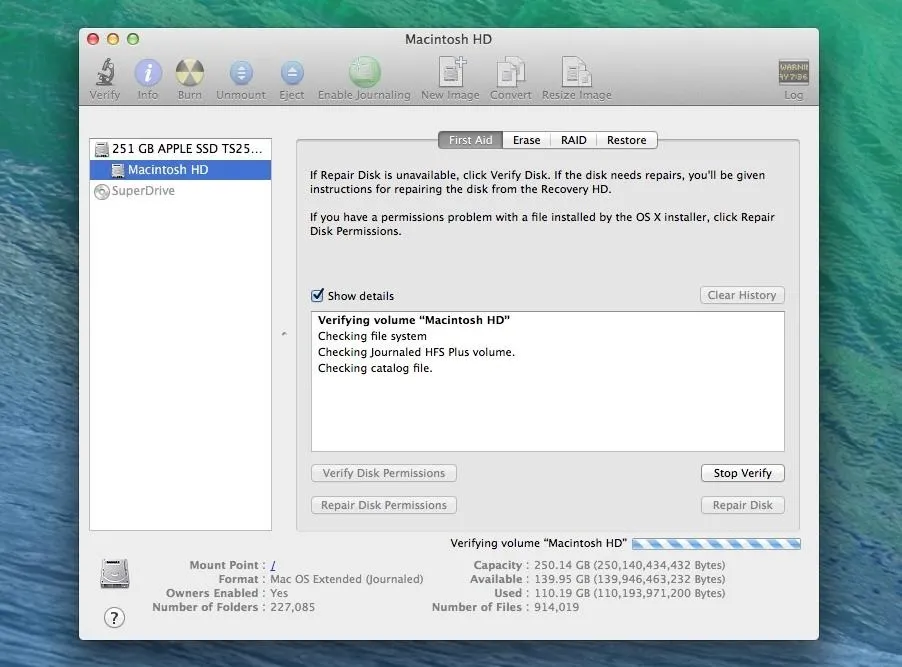
Task: Click the sidebar splitter handle dot
Action: [284, 334]
